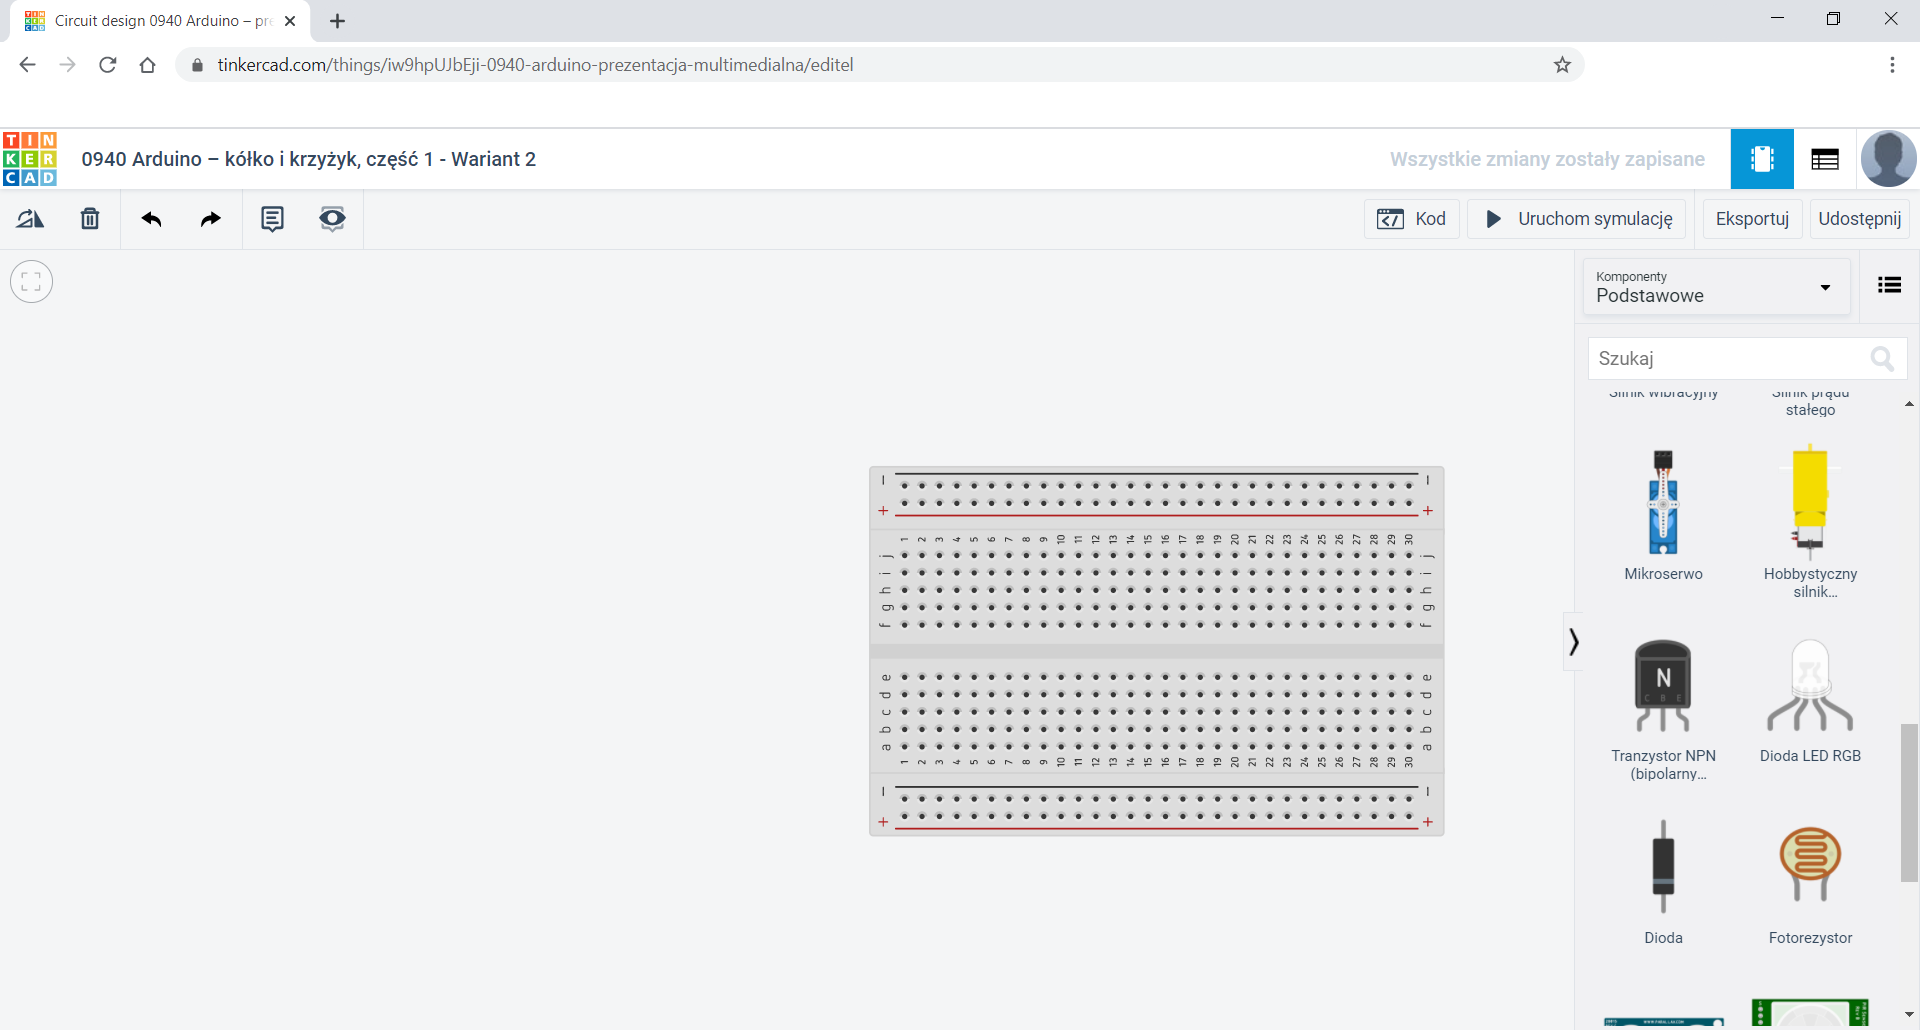This screenshot has height=1030, width=1920.
Task: Click the Eksportuj button
Action: 1752,219
